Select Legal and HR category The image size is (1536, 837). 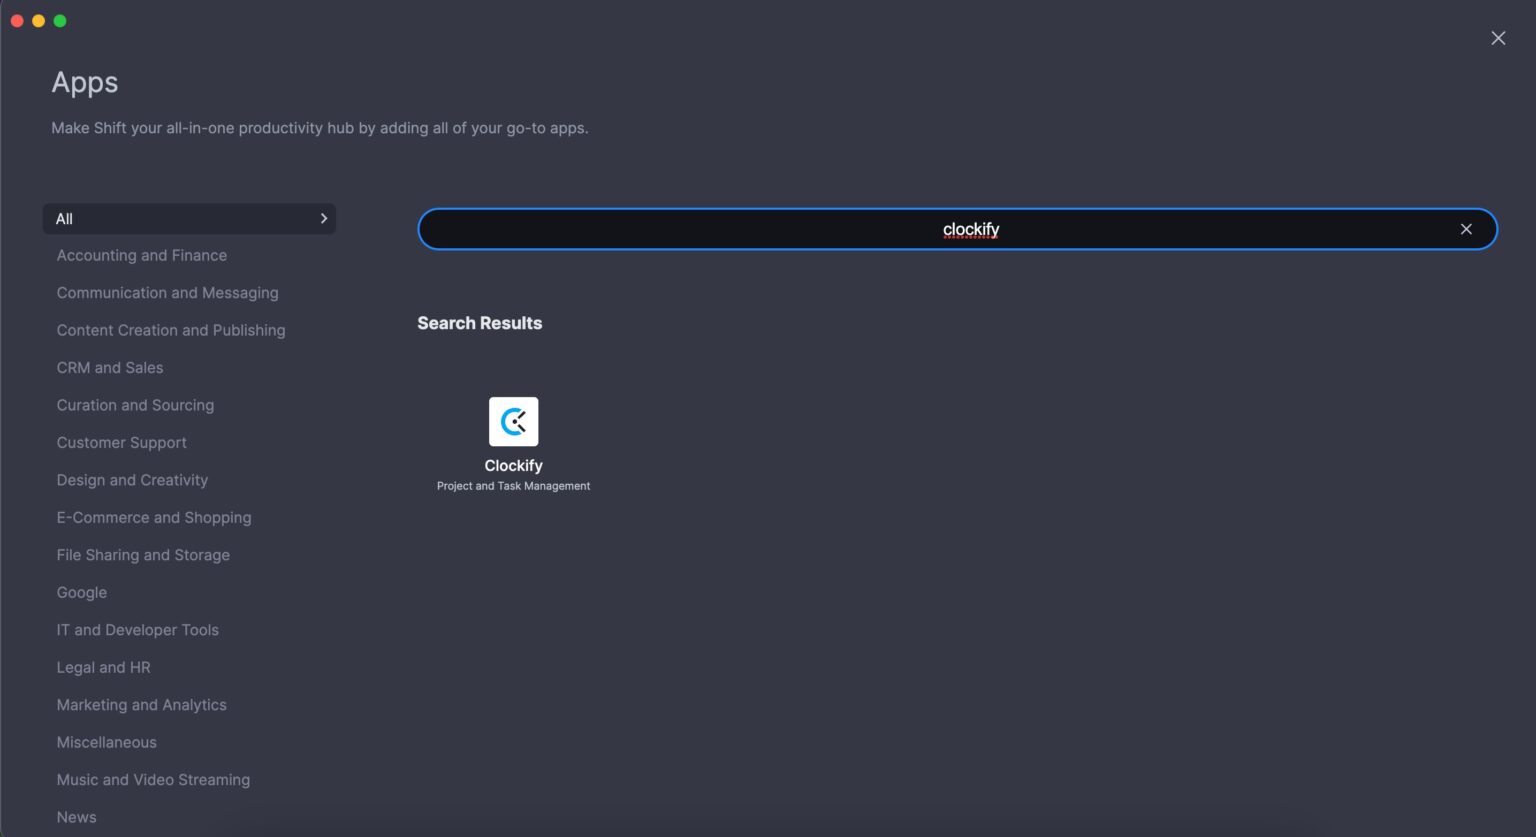103,668
